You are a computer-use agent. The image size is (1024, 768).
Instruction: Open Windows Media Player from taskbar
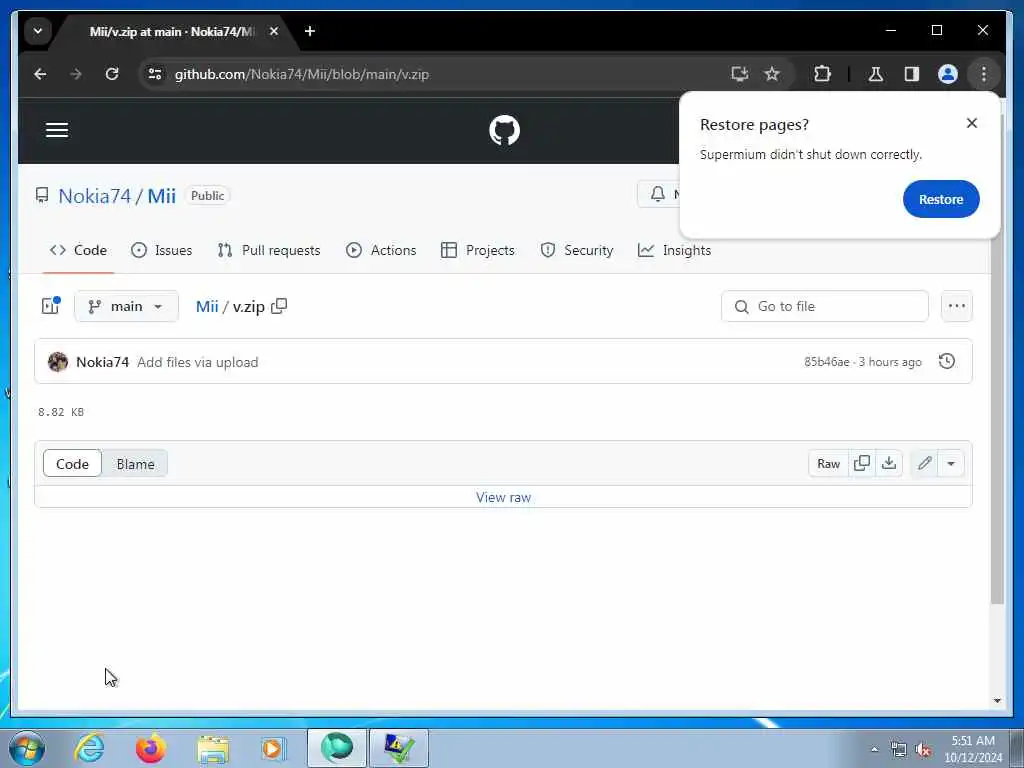pyautogui.click(x=274, y=748)
